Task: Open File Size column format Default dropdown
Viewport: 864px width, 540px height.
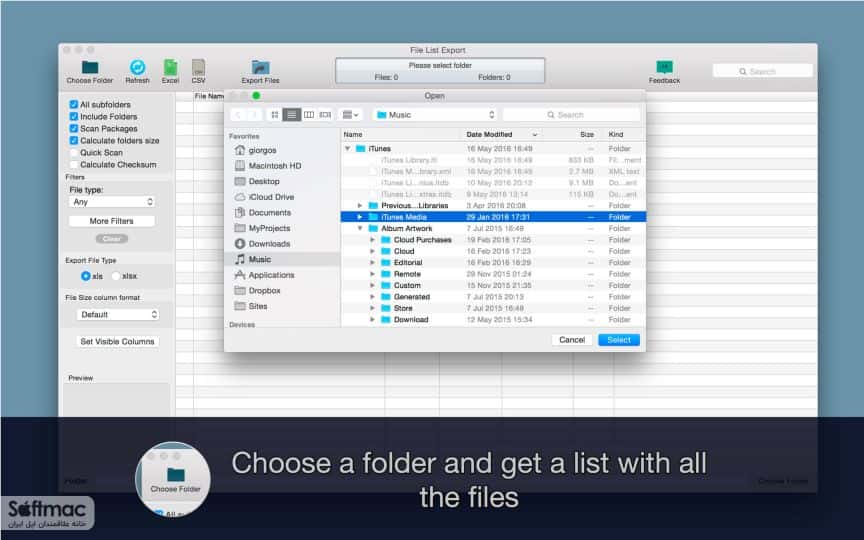Action: pyautogui.click(x=118, y=315)
